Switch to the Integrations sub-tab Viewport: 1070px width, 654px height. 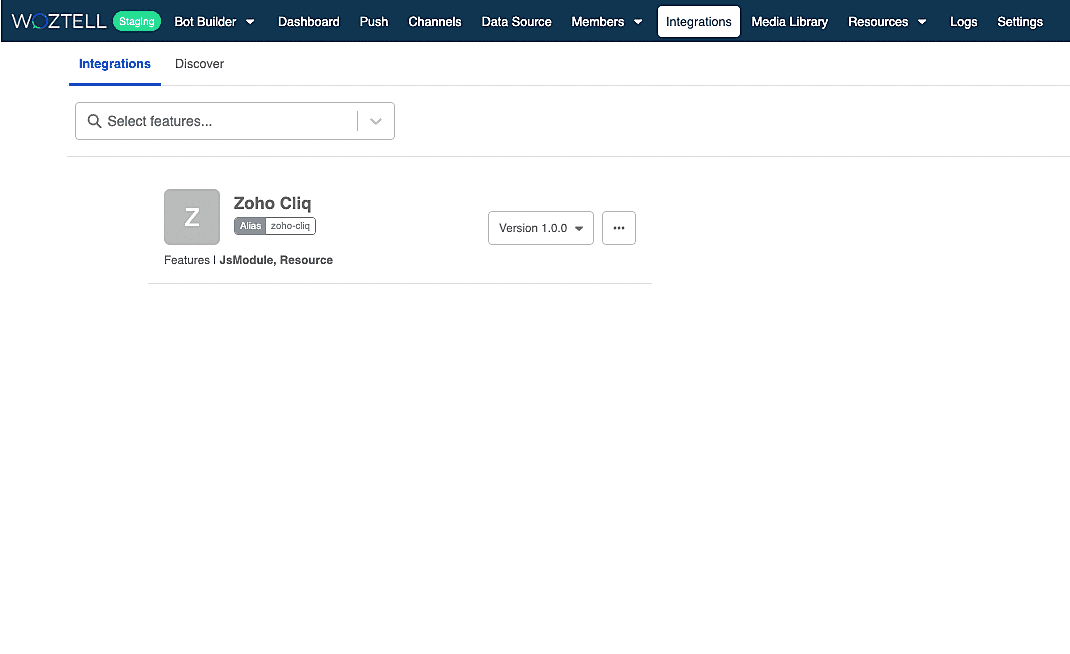(115, 64)
